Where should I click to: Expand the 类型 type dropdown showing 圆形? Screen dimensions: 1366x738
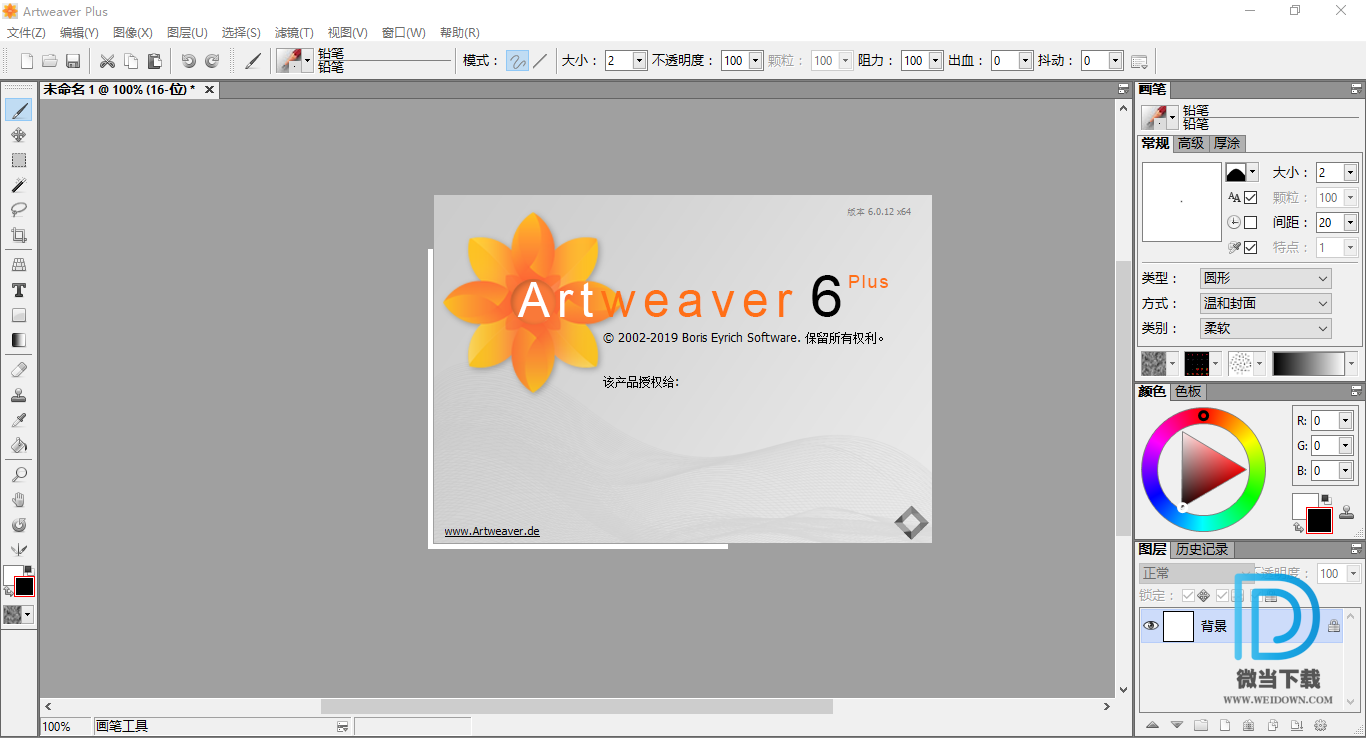click(1266, 279)
